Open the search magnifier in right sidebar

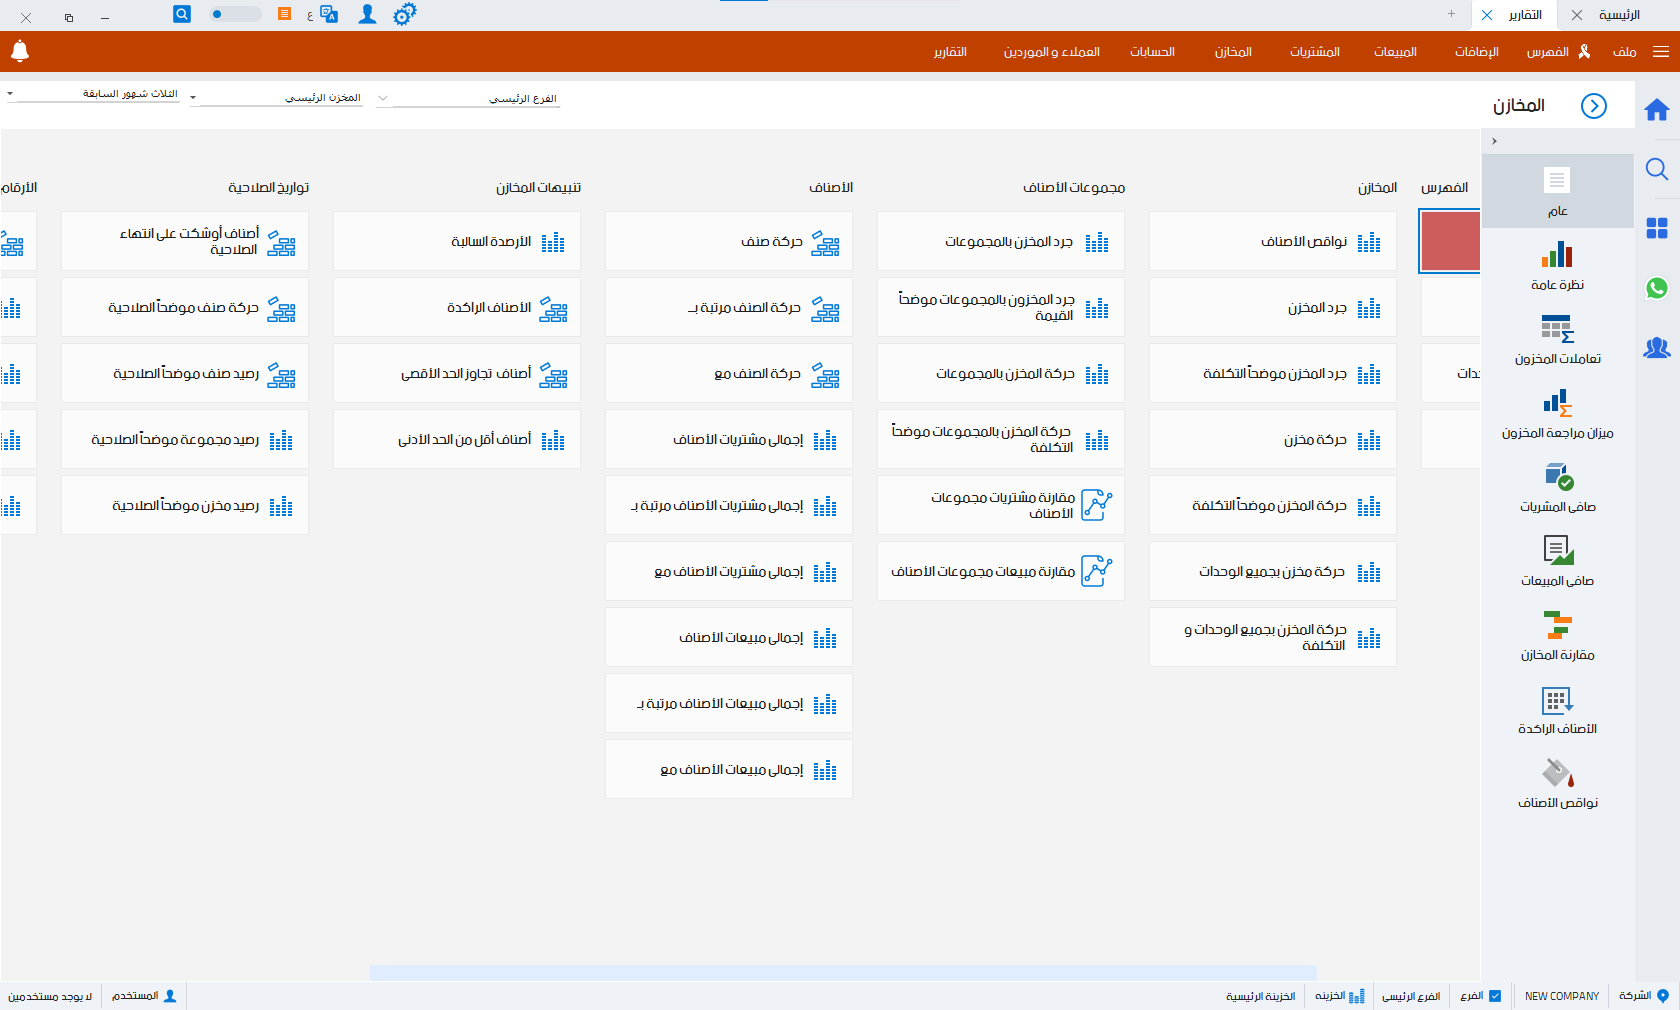point(1657,169)
